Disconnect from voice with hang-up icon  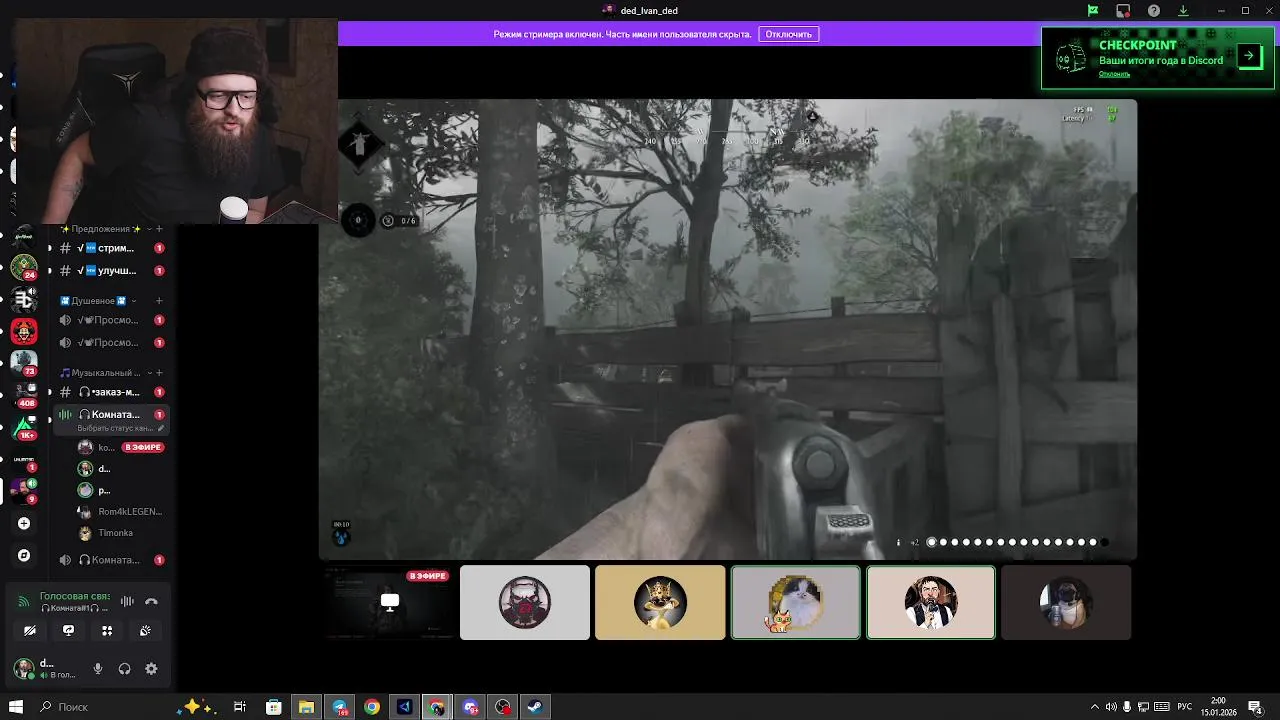coord(151,602)
